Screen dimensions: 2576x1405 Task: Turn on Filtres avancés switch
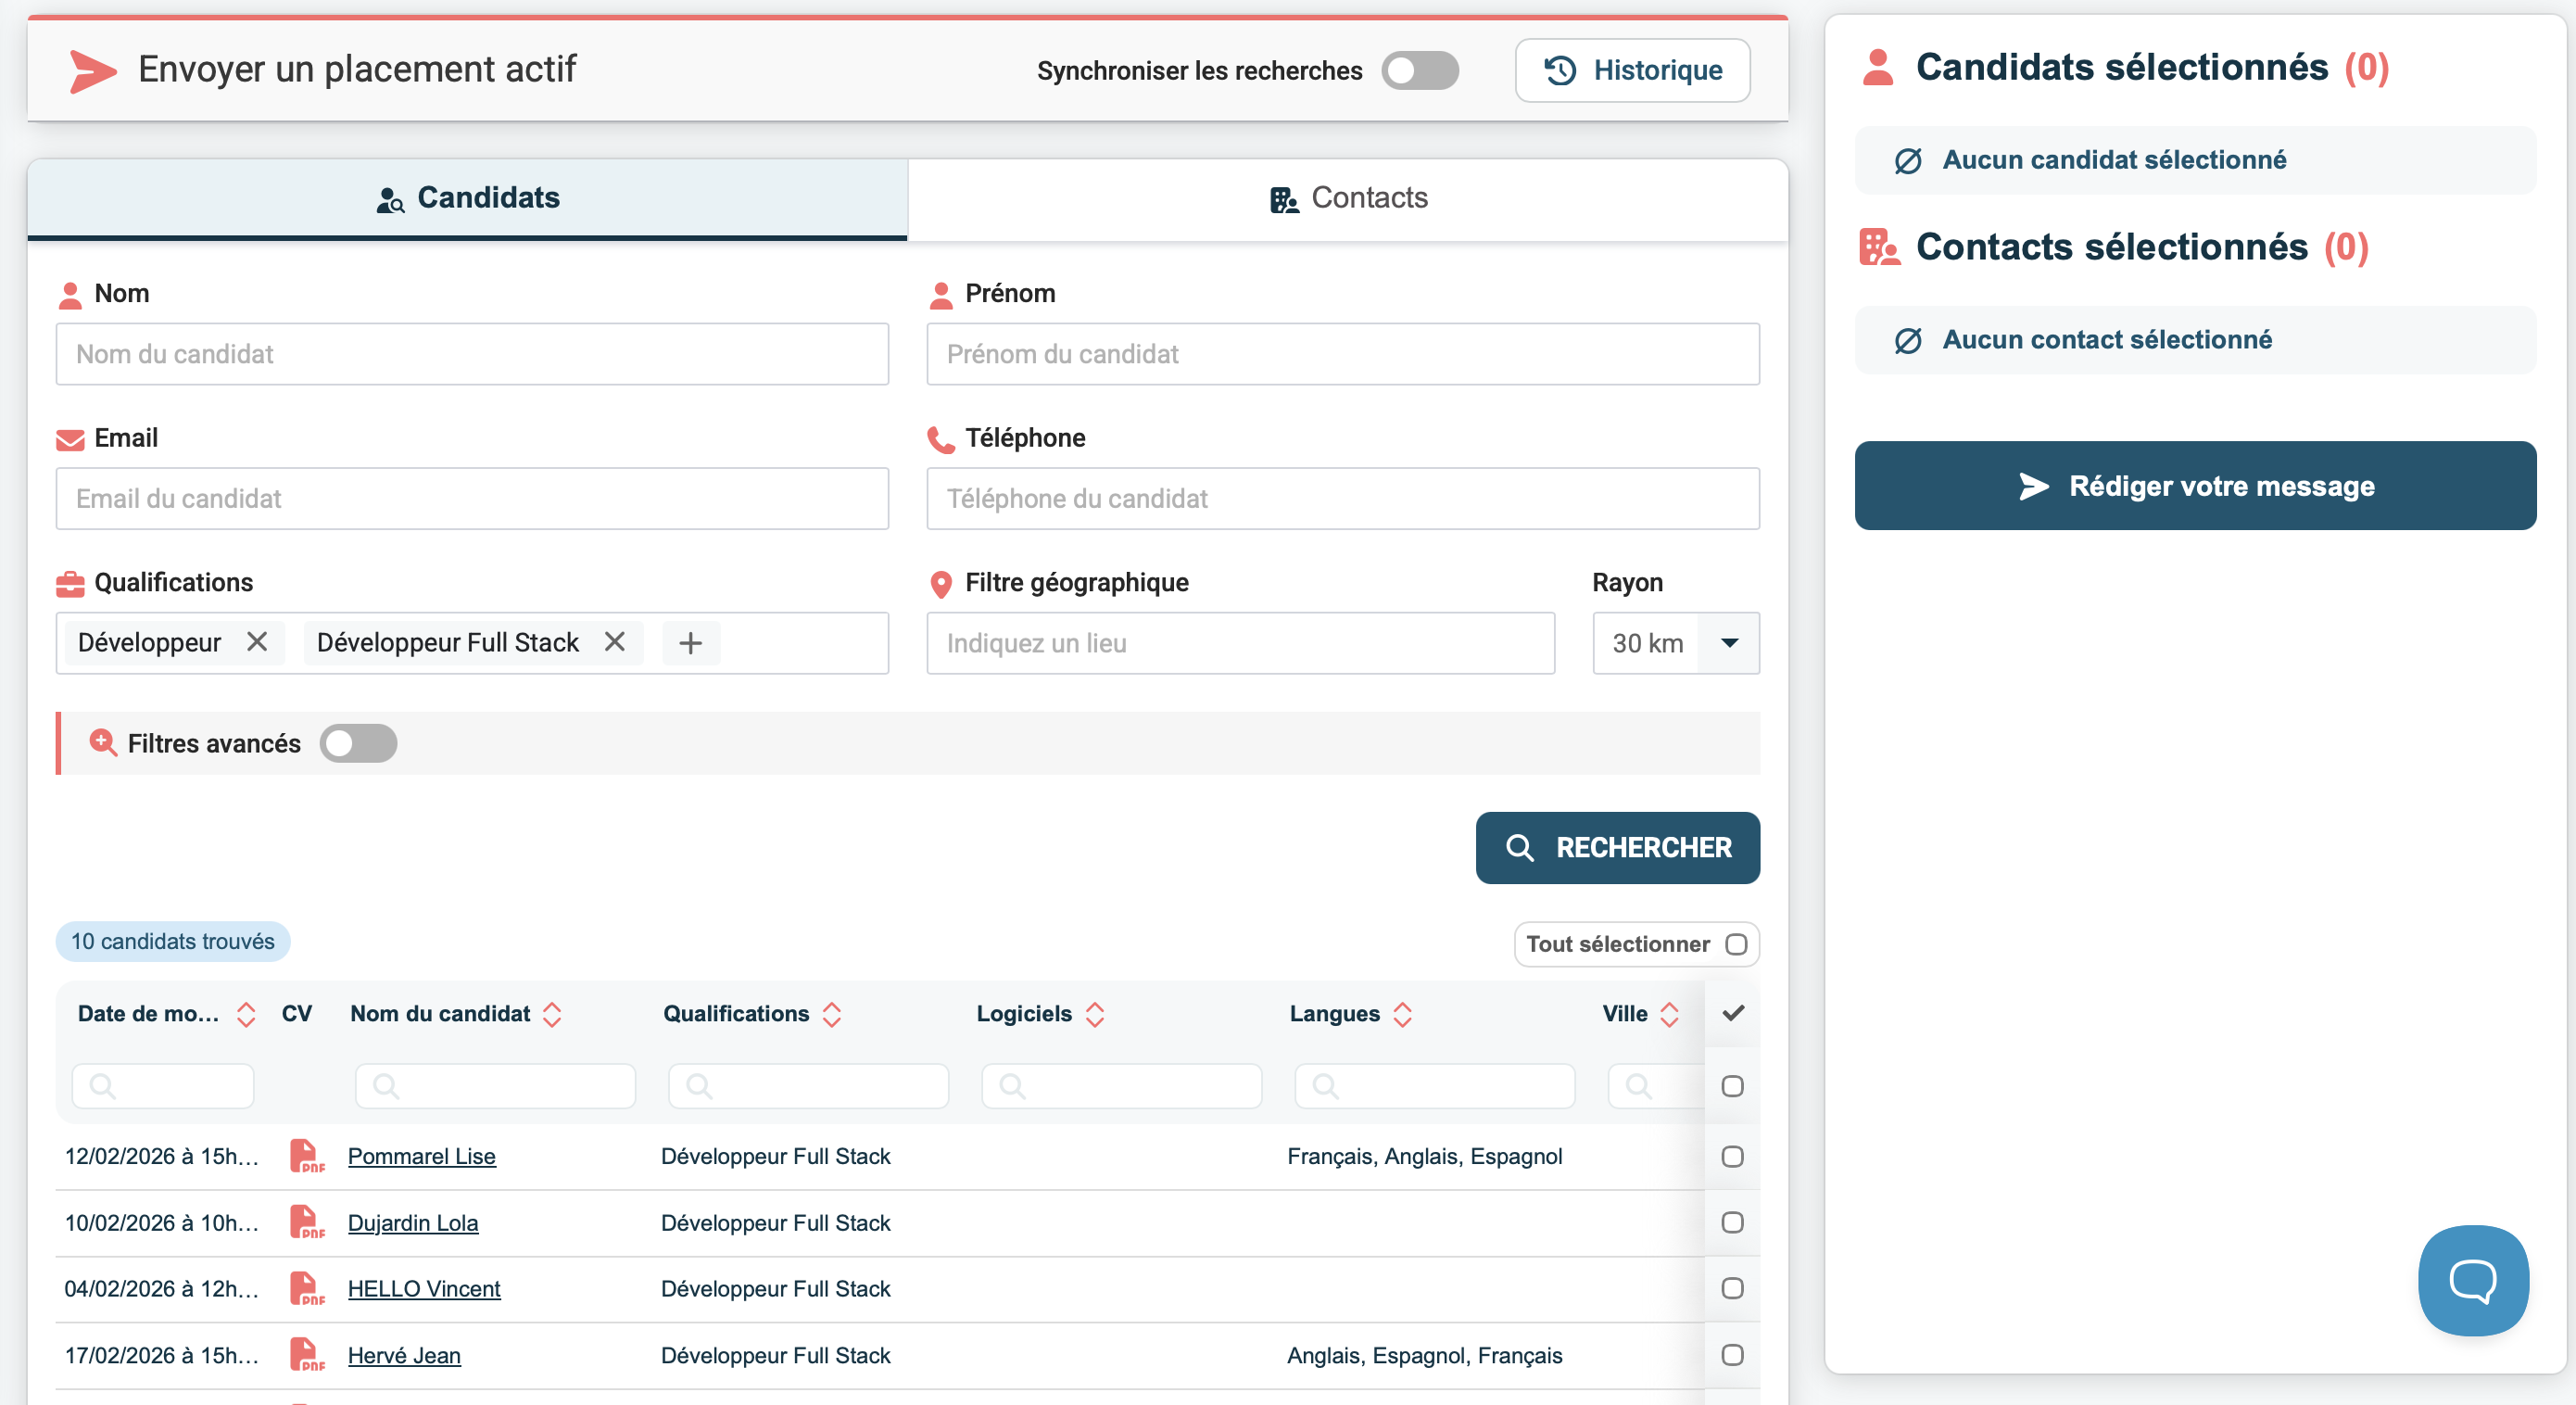point(358,743)
